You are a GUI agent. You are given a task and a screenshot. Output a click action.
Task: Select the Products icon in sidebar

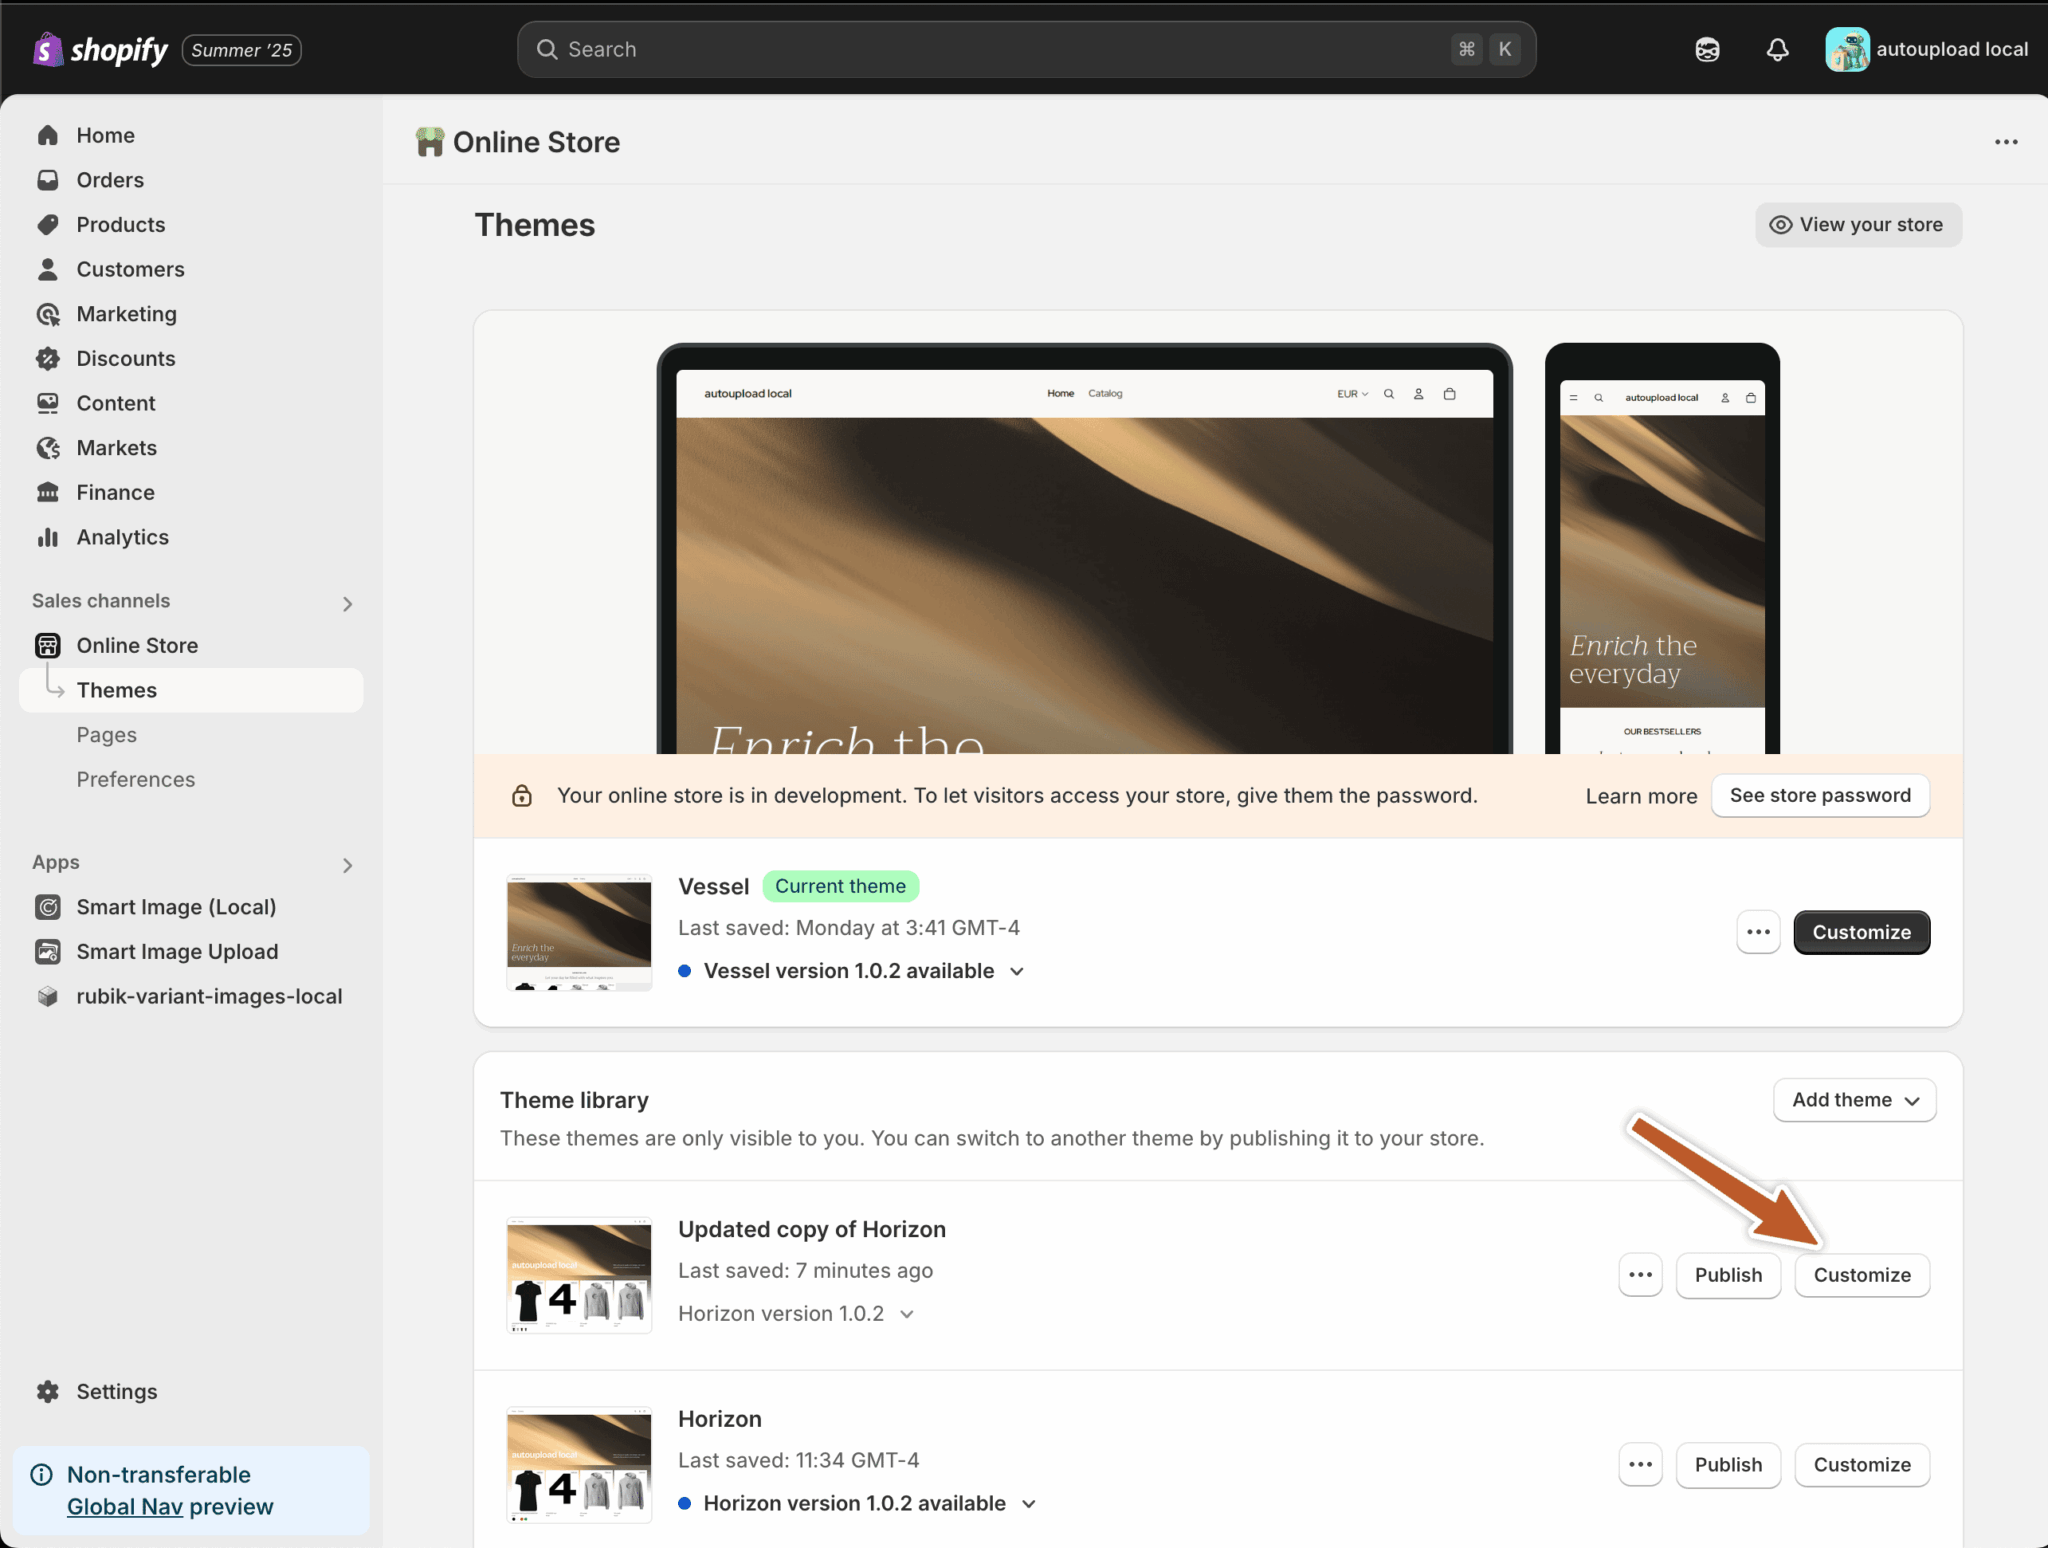[48, 224]
